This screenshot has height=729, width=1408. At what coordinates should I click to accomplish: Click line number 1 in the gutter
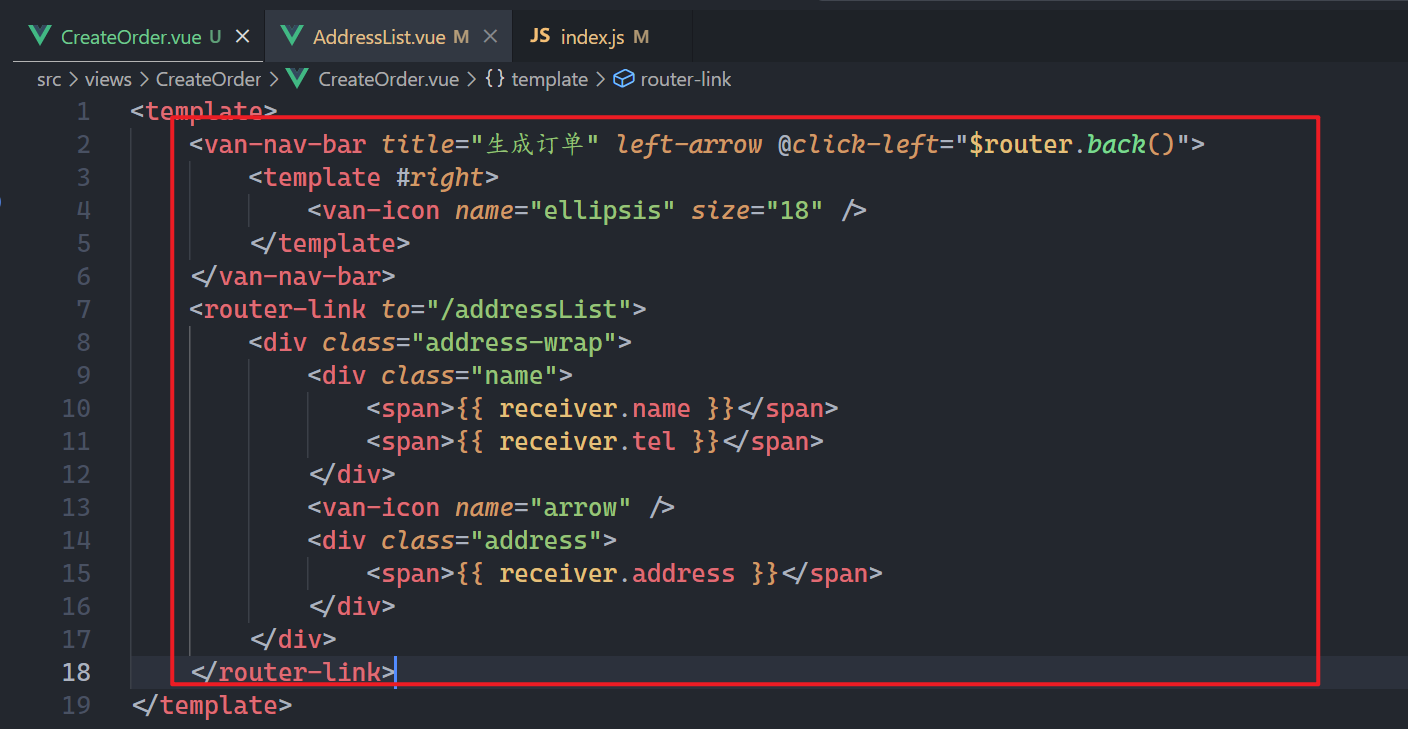pos(83,112)
